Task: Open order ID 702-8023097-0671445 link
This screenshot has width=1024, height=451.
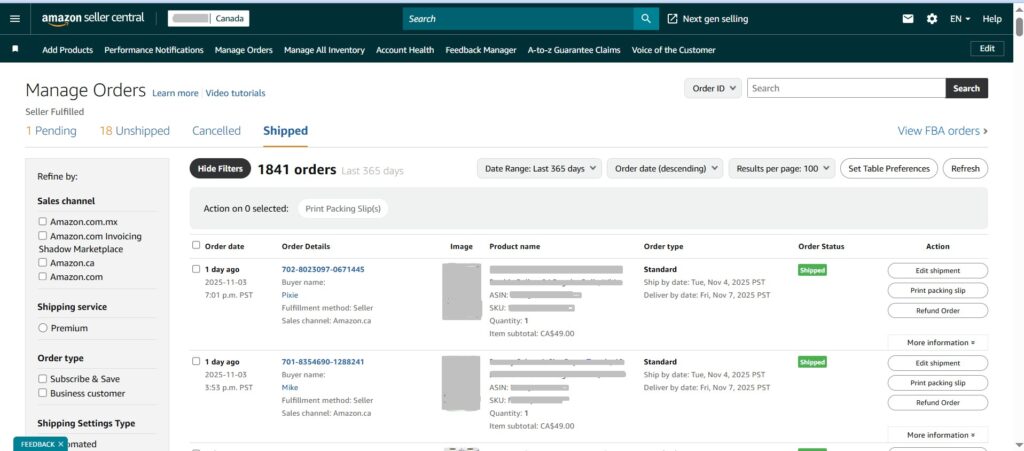Action: (x=323, y=269)
